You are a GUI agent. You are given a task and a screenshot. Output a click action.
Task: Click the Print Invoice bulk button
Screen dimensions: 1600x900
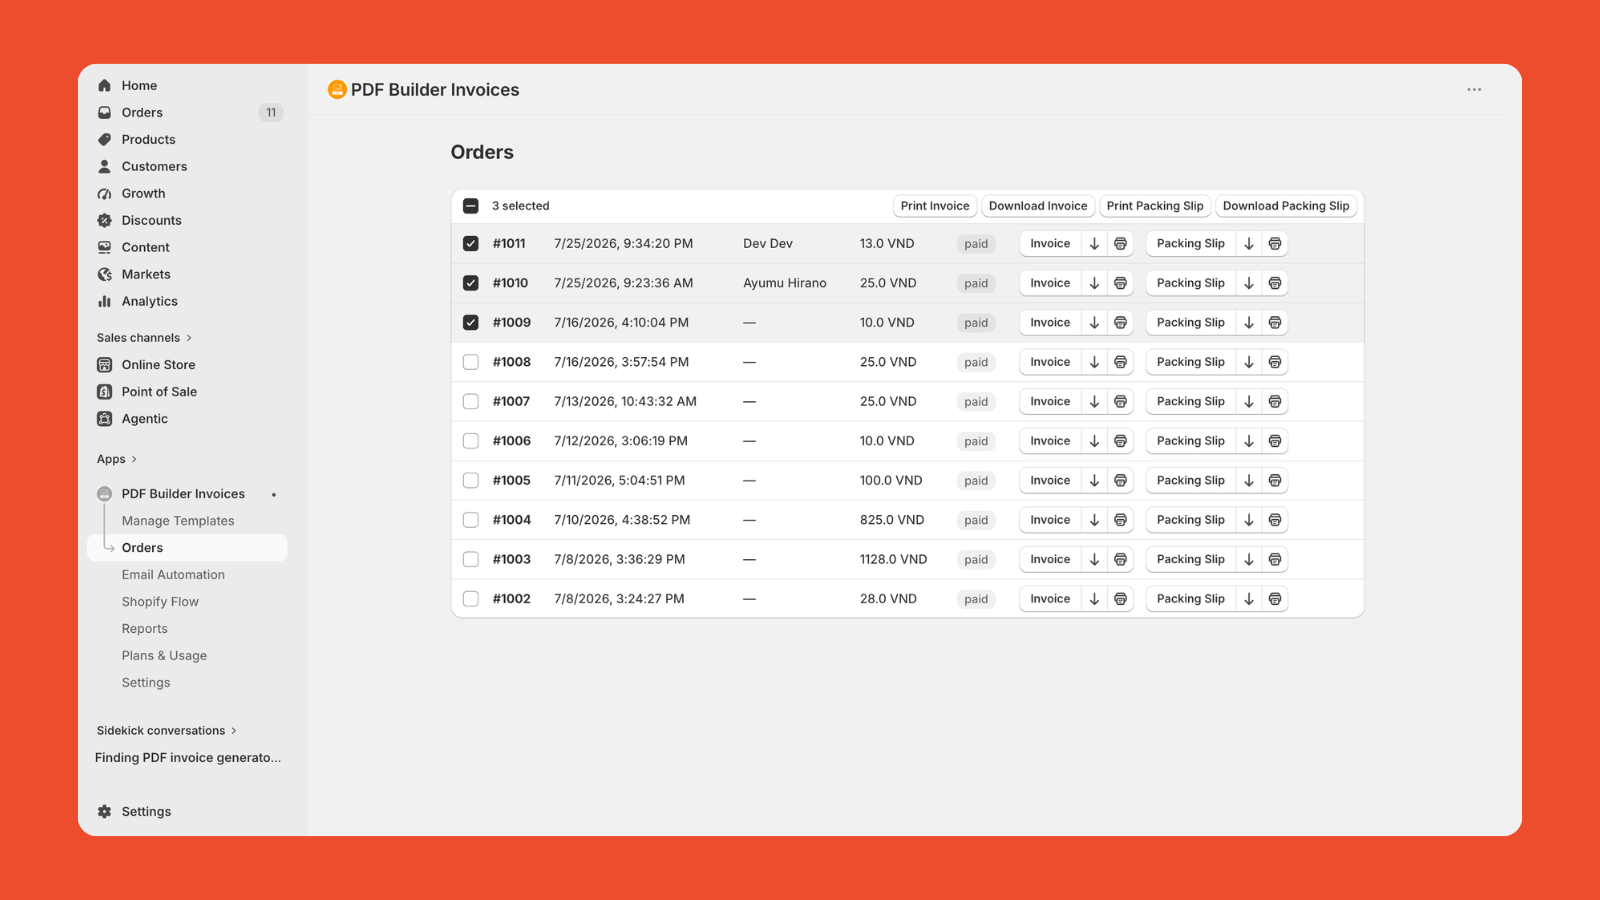click(x=935, y=206)
